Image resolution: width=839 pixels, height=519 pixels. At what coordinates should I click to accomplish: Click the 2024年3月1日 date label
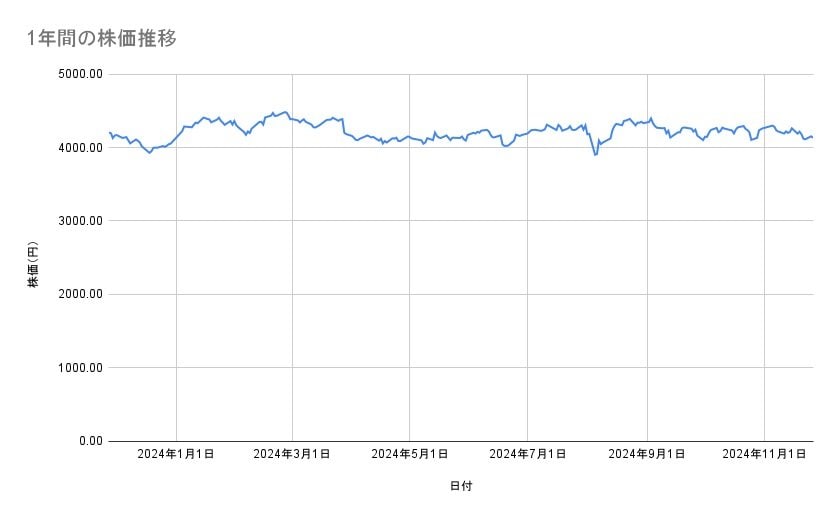(x=292, y=455)
